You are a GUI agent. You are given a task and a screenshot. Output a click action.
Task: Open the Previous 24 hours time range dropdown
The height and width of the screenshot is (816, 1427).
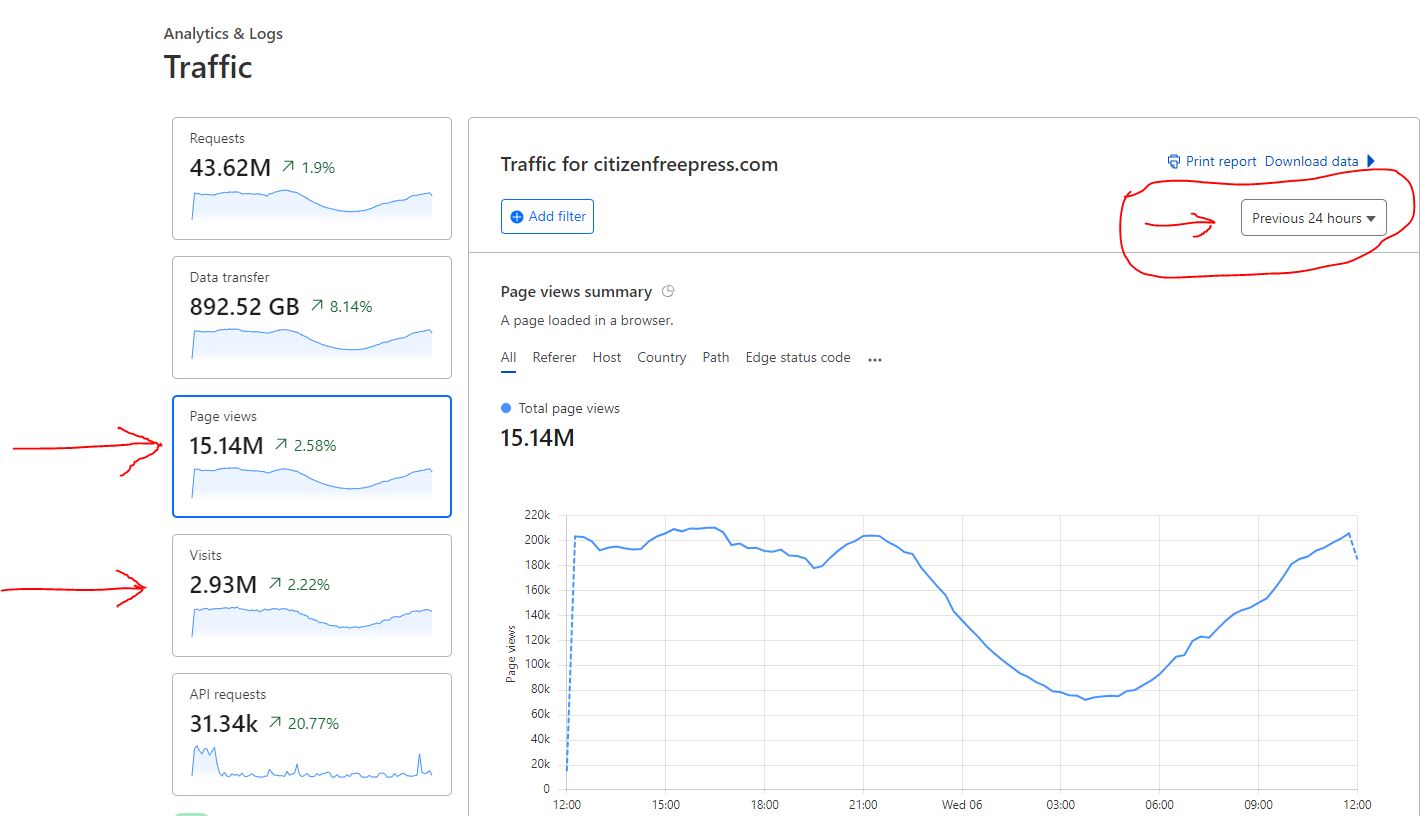[x=1313, y=218]
